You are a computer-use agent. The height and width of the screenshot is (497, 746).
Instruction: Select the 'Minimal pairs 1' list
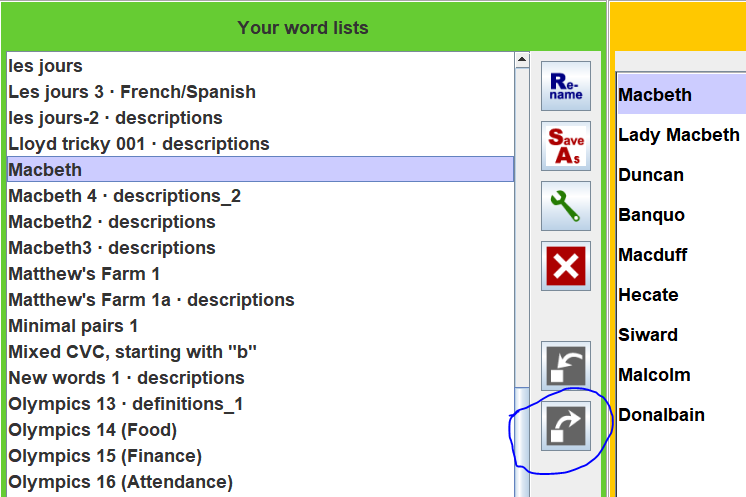[261, 326]
